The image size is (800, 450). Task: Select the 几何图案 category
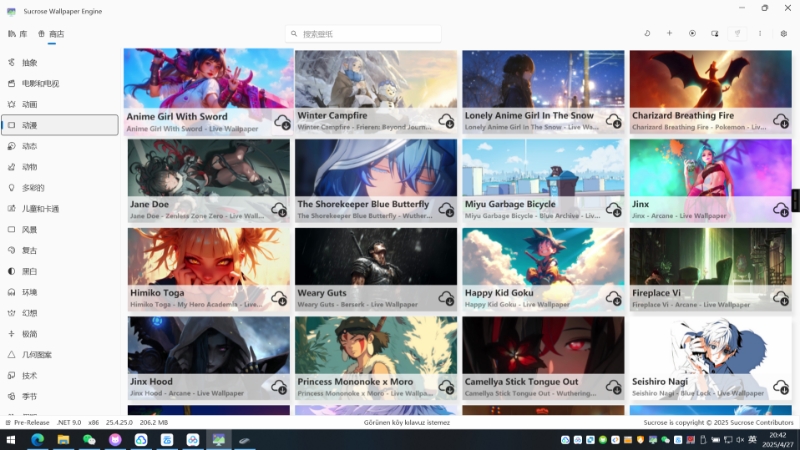[60, 356]
